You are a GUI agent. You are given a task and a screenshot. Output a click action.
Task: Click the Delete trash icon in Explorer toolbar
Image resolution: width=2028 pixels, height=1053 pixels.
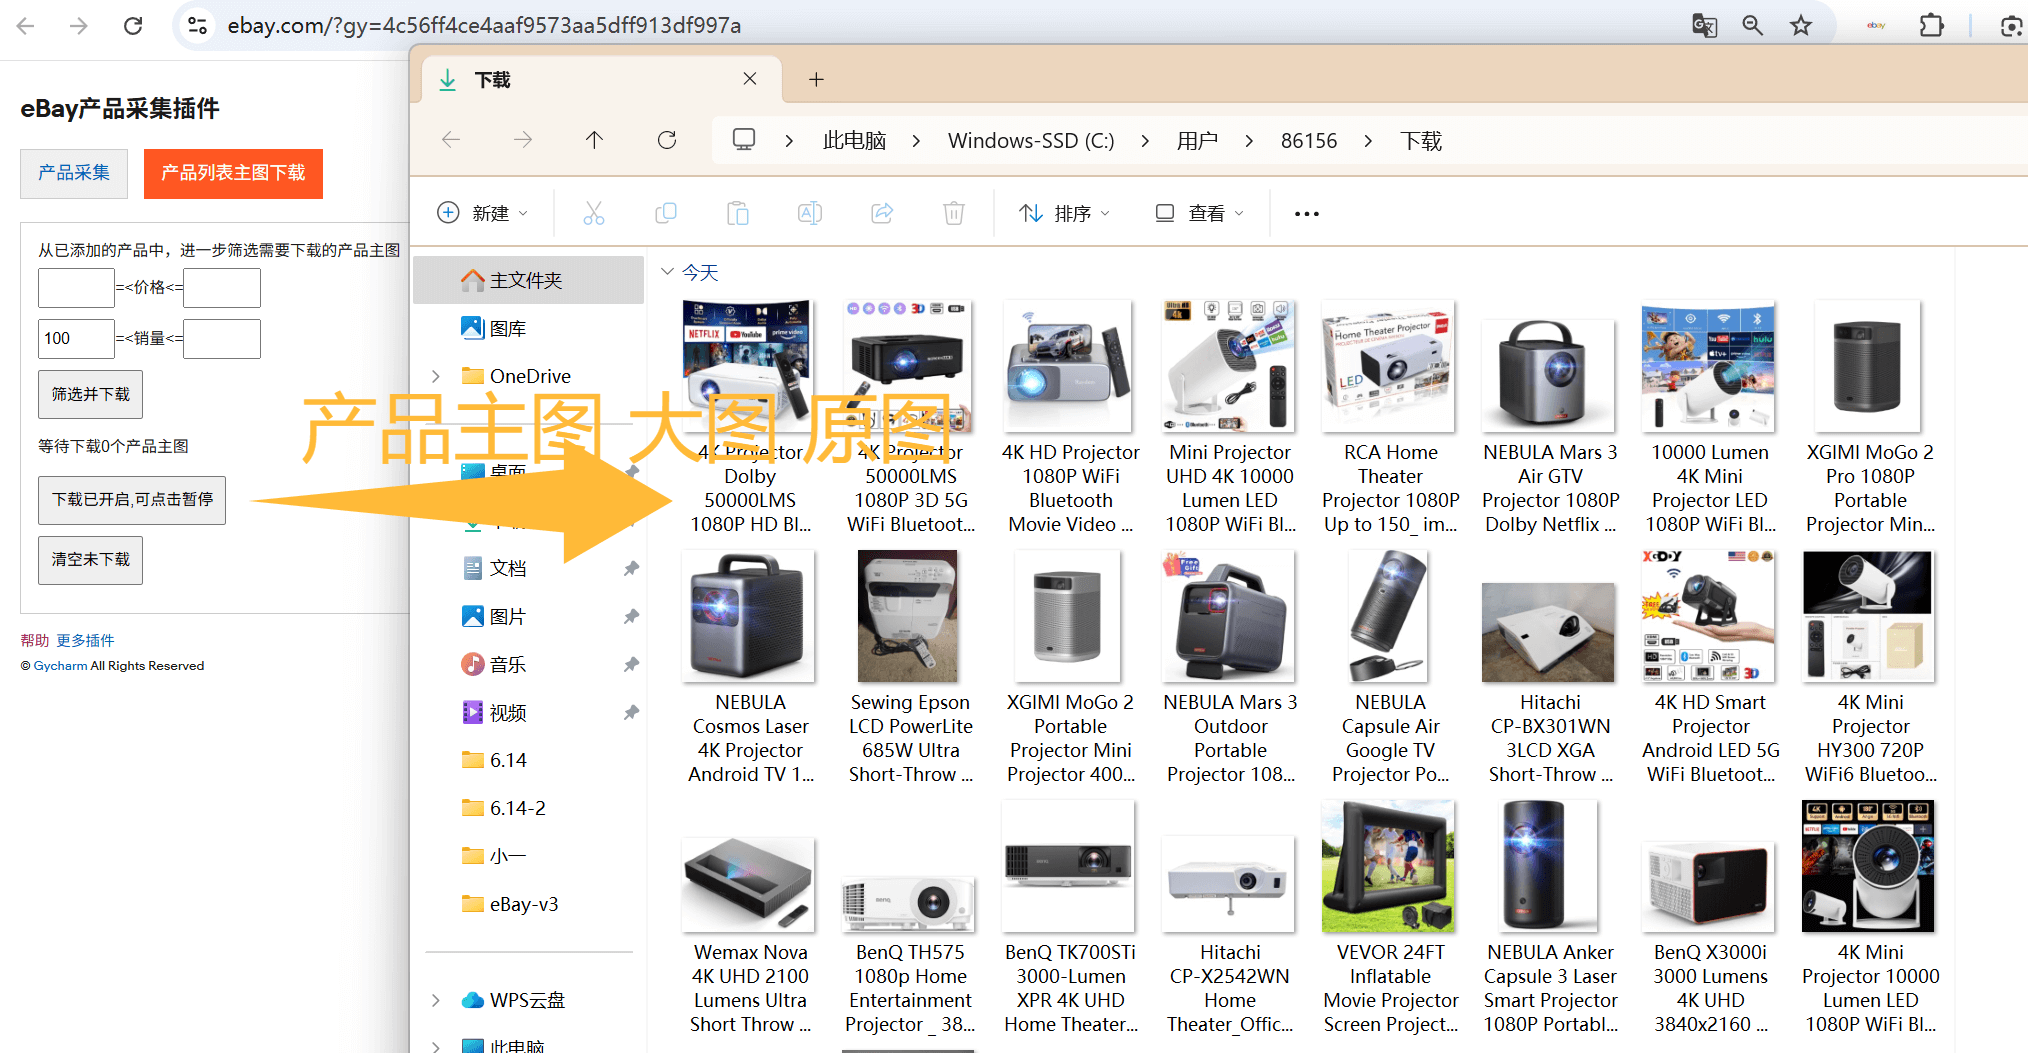954,213
